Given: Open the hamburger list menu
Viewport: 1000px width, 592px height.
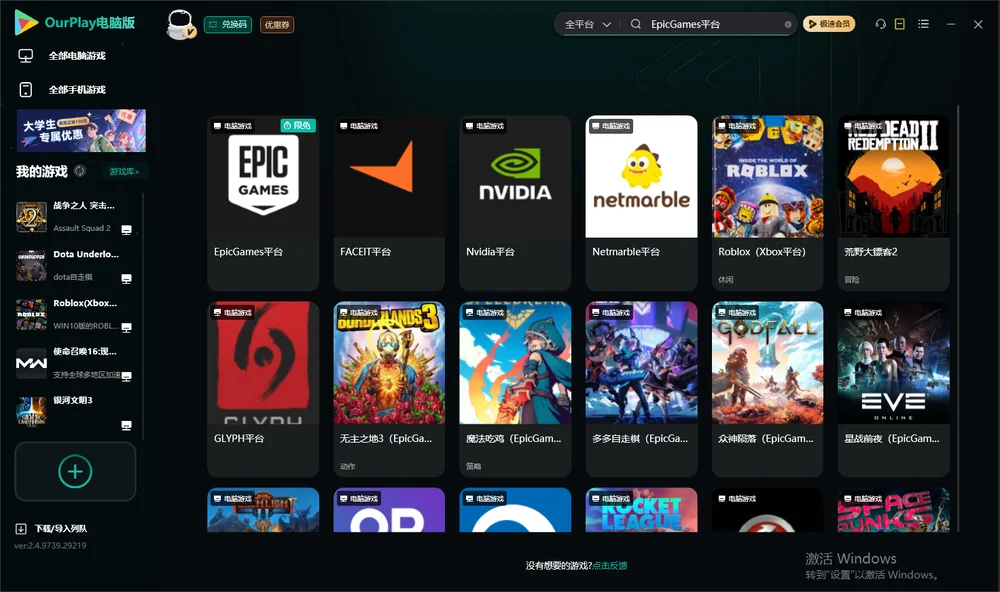Looking at the screenshot, I should tap(923, 24).
